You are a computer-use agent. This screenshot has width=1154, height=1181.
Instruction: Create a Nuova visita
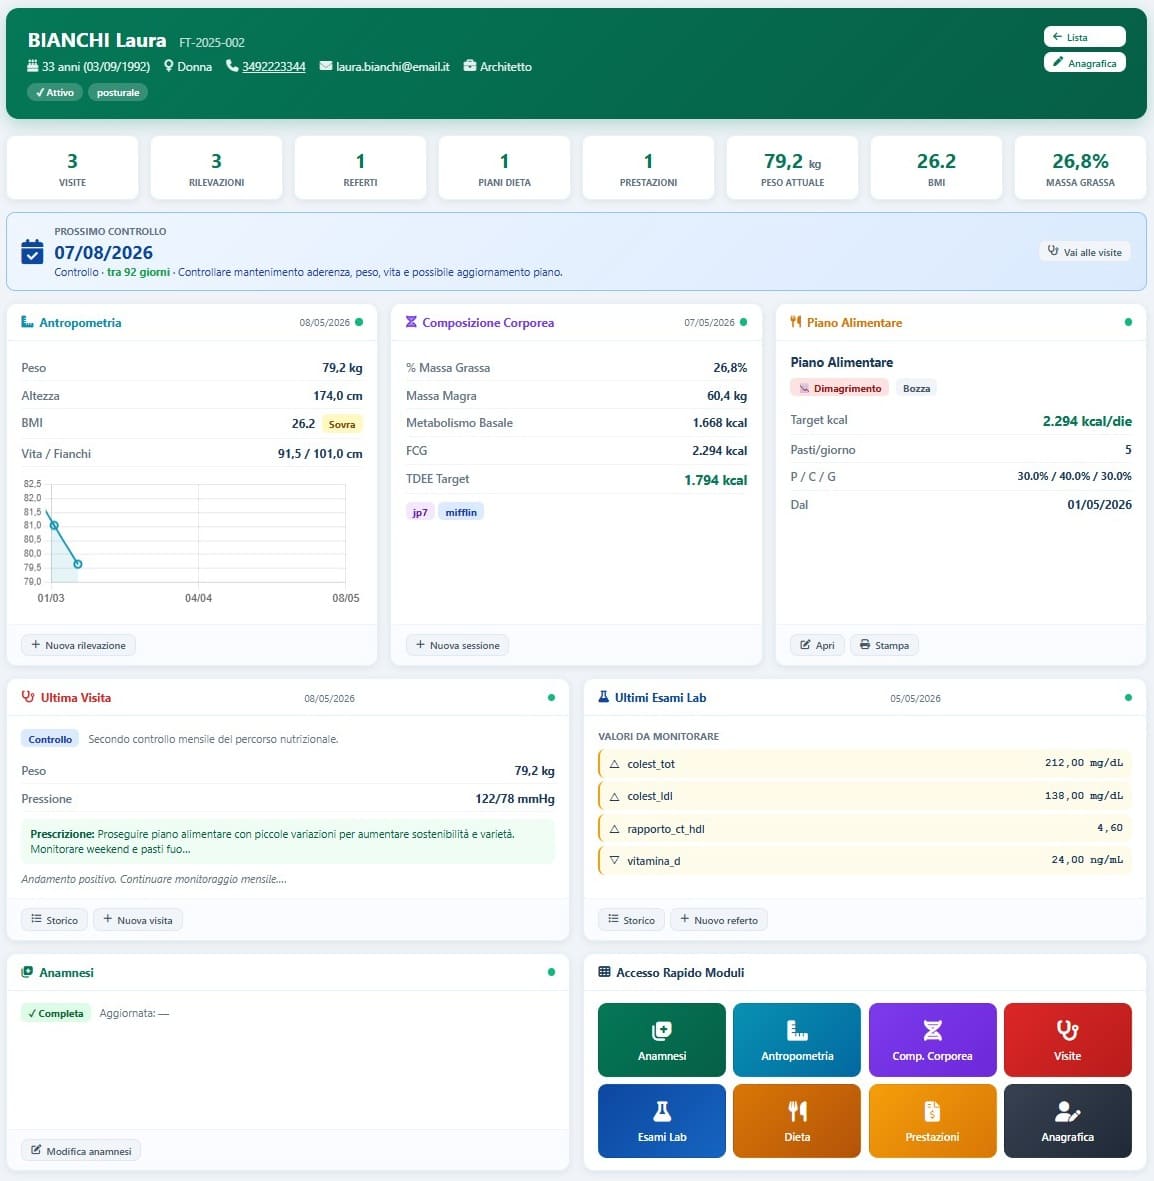point(138,920)
